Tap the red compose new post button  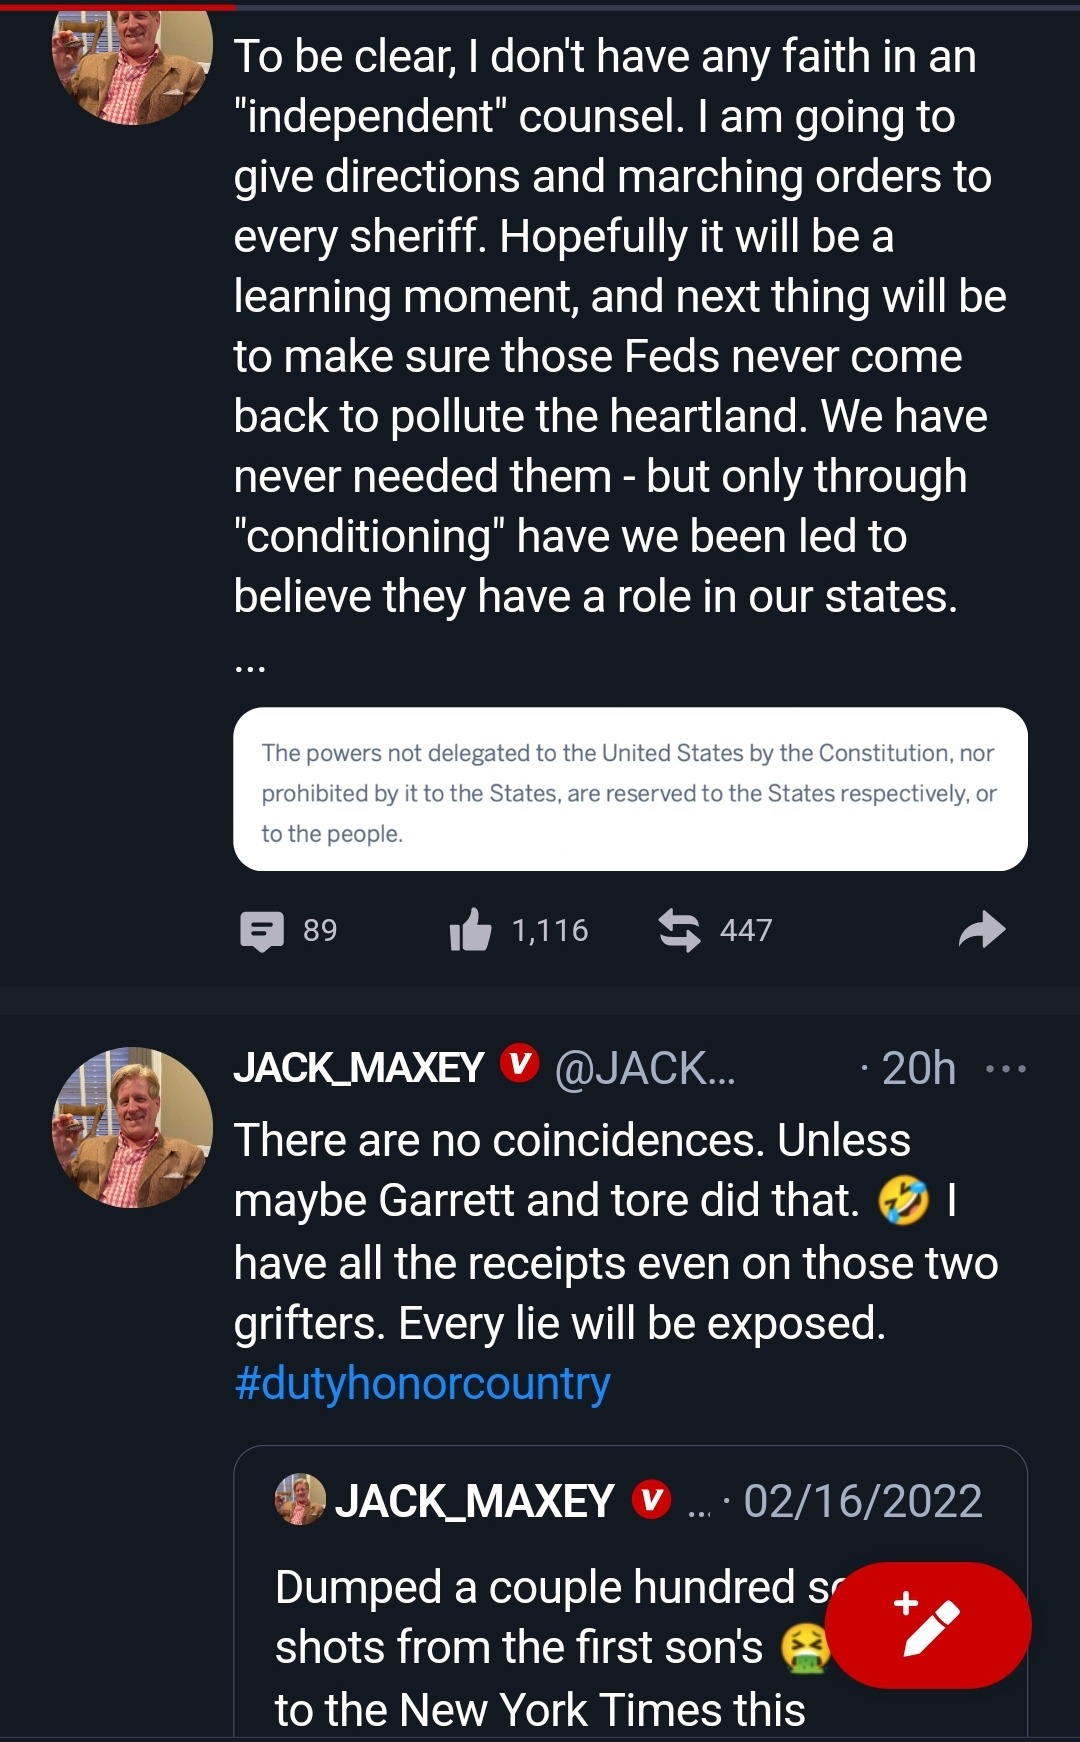[x=927, y=1625]
